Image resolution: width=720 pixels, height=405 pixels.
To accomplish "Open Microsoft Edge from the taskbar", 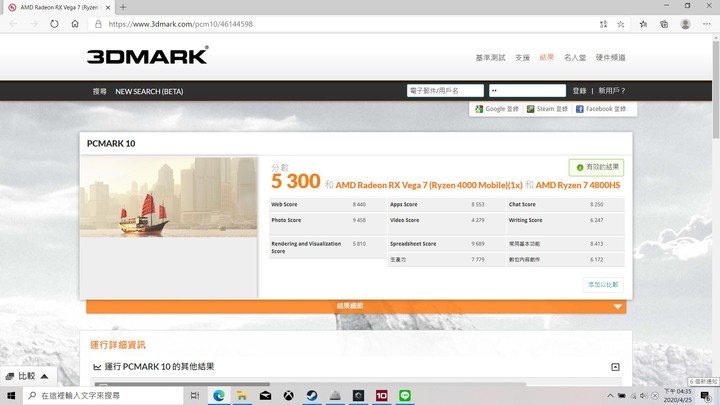I will tap(219, 395).
